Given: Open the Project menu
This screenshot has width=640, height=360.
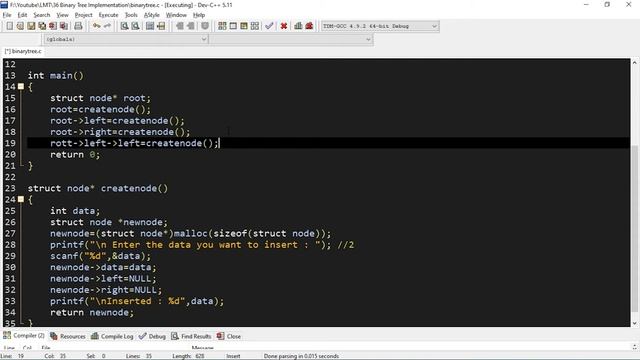Looking at the screenshot, I should (84, 15).
